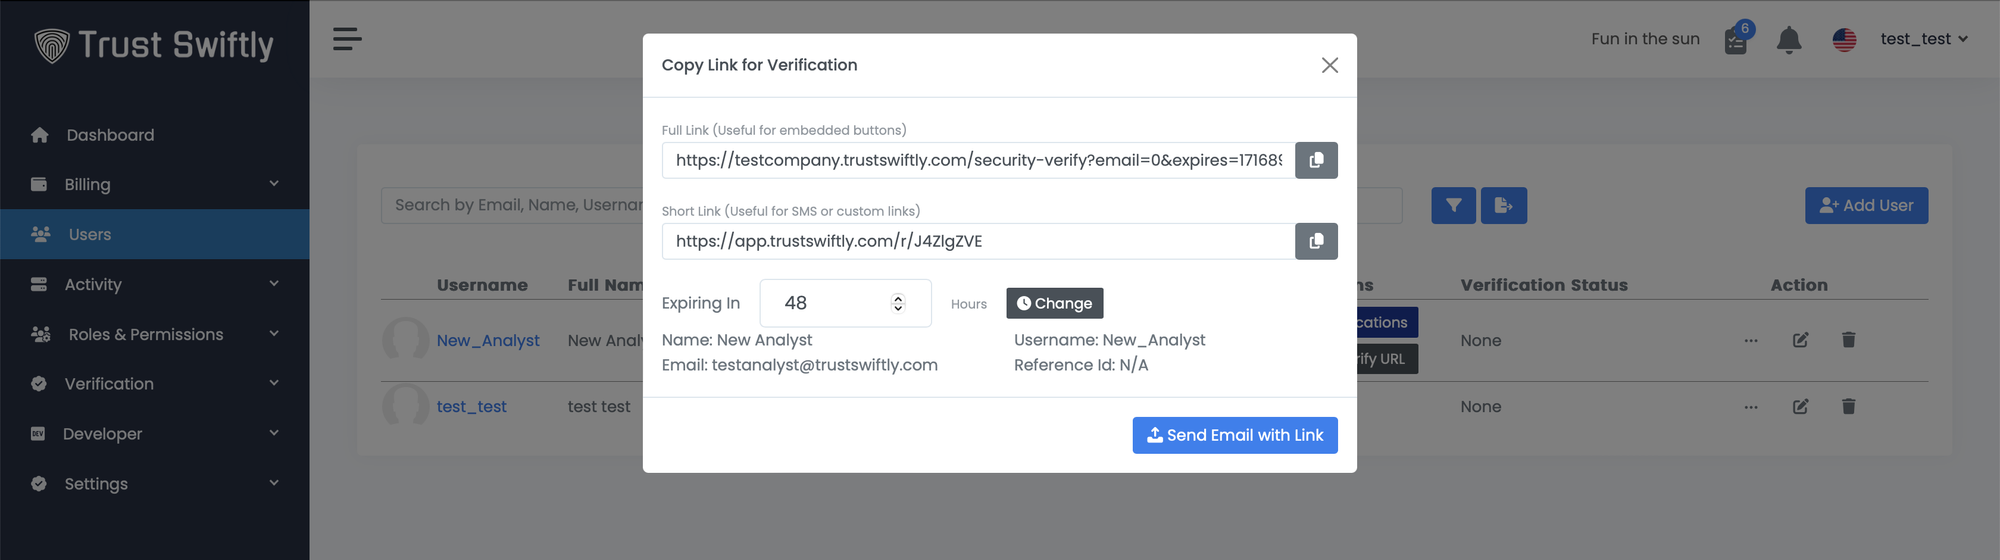Open the test_test account dropdown
The width and height of the screenshot is (2000, 560).
coord(1923,39)
